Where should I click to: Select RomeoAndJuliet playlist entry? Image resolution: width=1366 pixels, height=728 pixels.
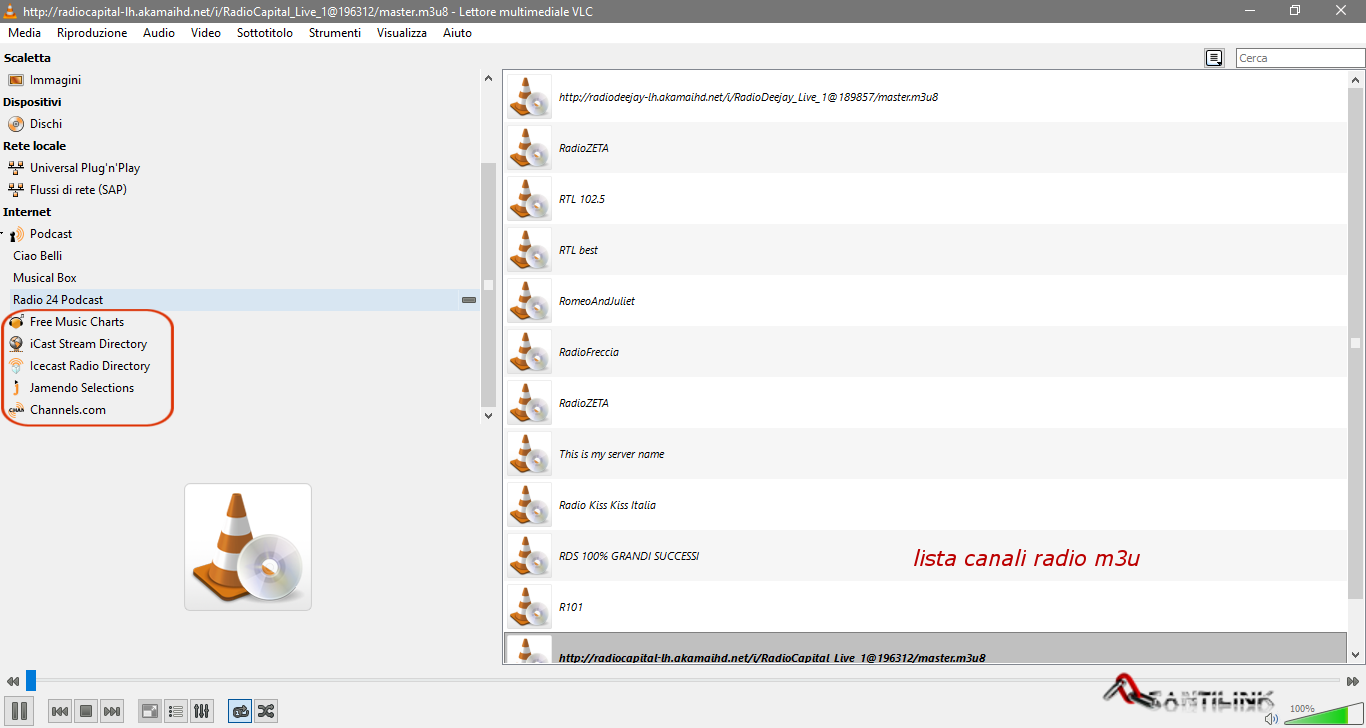pos(926,301)
